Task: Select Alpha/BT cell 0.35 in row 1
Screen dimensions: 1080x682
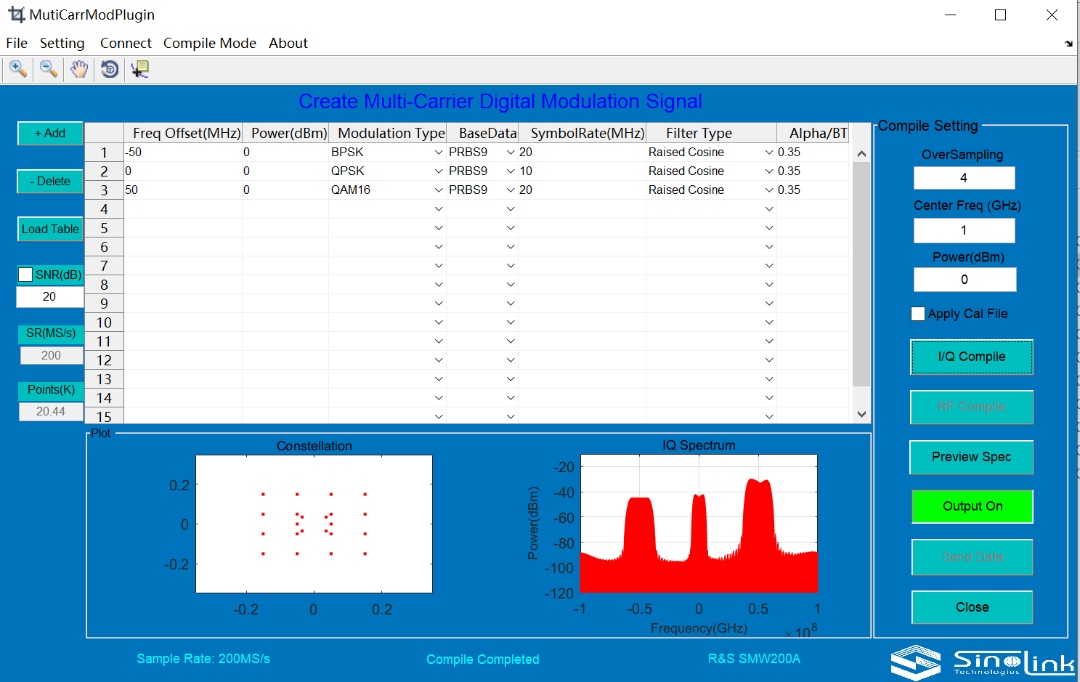Action: click(813, 152)
